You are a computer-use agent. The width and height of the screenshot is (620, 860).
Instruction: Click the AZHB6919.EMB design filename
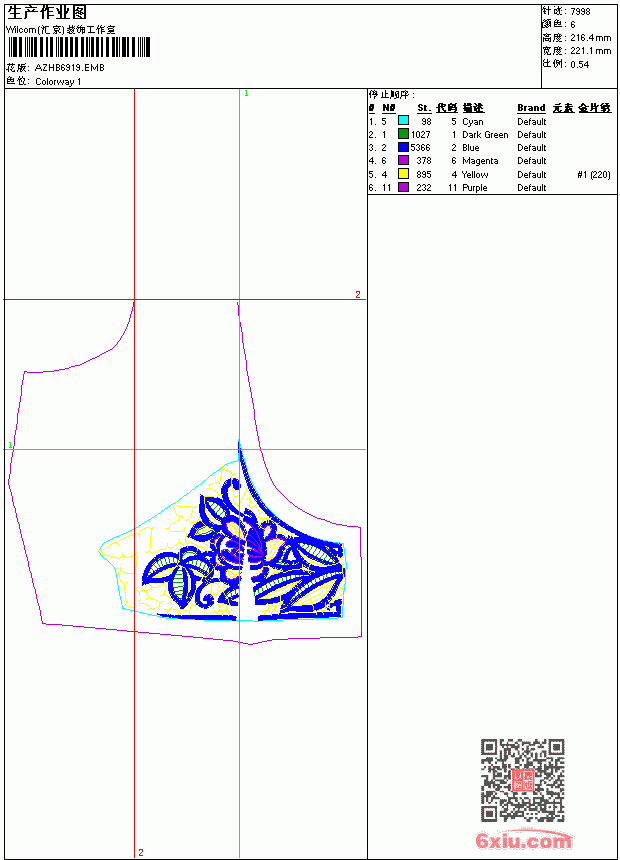[x=70, y=68]
